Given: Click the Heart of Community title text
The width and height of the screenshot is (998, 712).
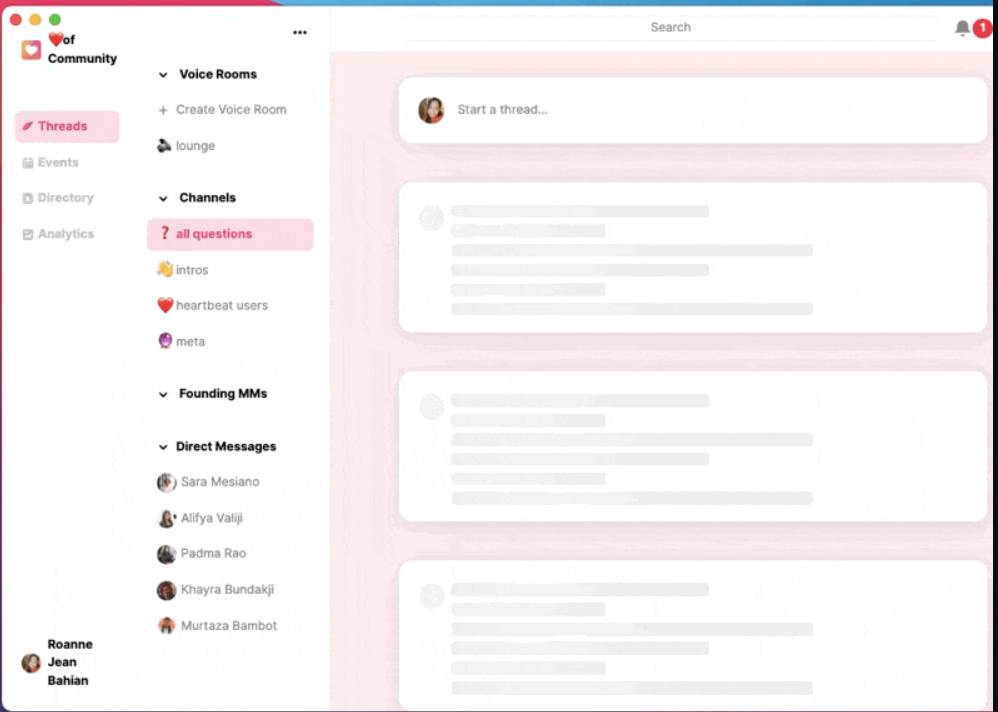Looking at the screenshot, I should point(82,49).
